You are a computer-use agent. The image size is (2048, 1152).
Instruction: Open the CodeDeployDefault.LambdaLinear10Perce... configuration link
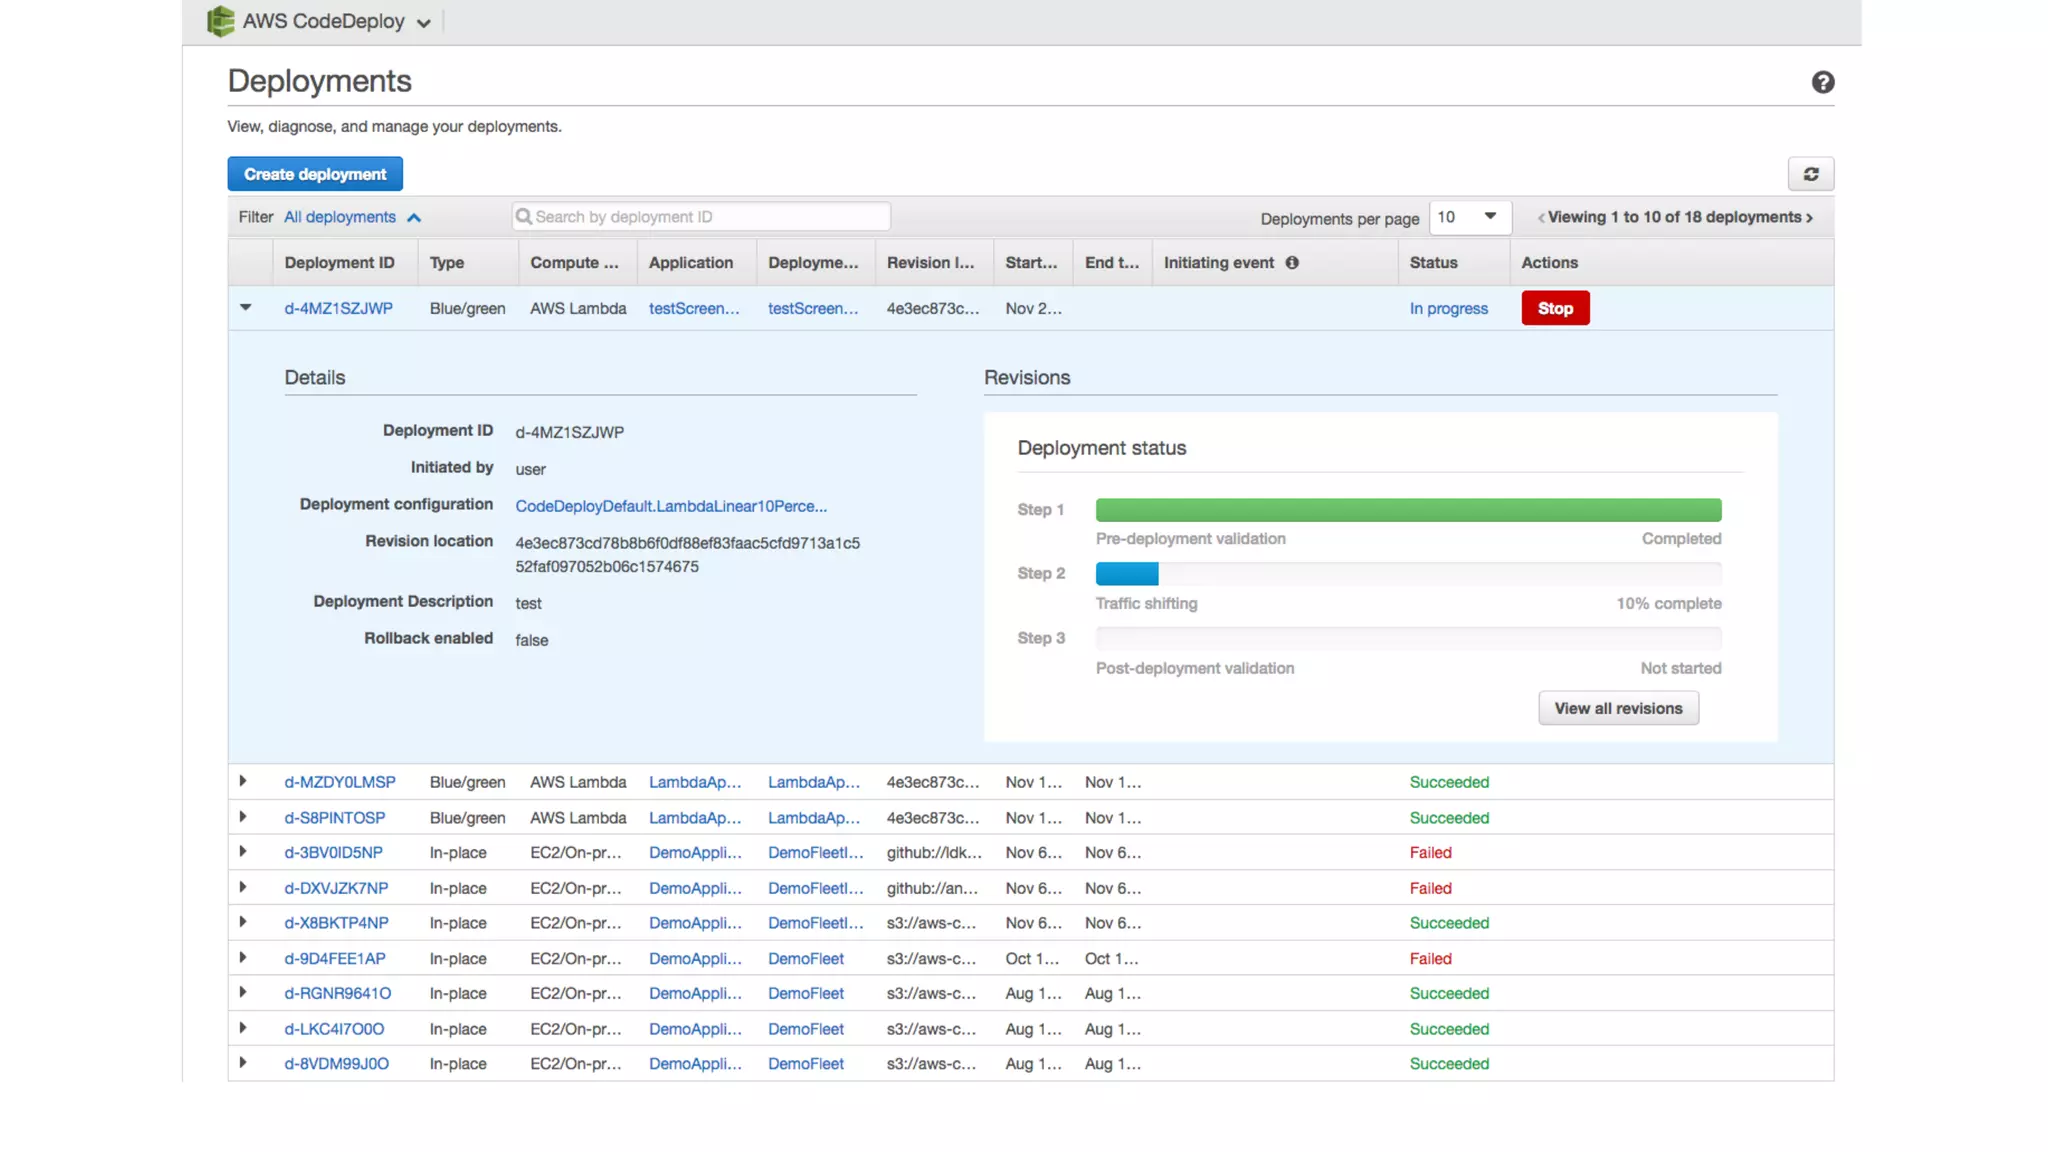click(670, 506)
